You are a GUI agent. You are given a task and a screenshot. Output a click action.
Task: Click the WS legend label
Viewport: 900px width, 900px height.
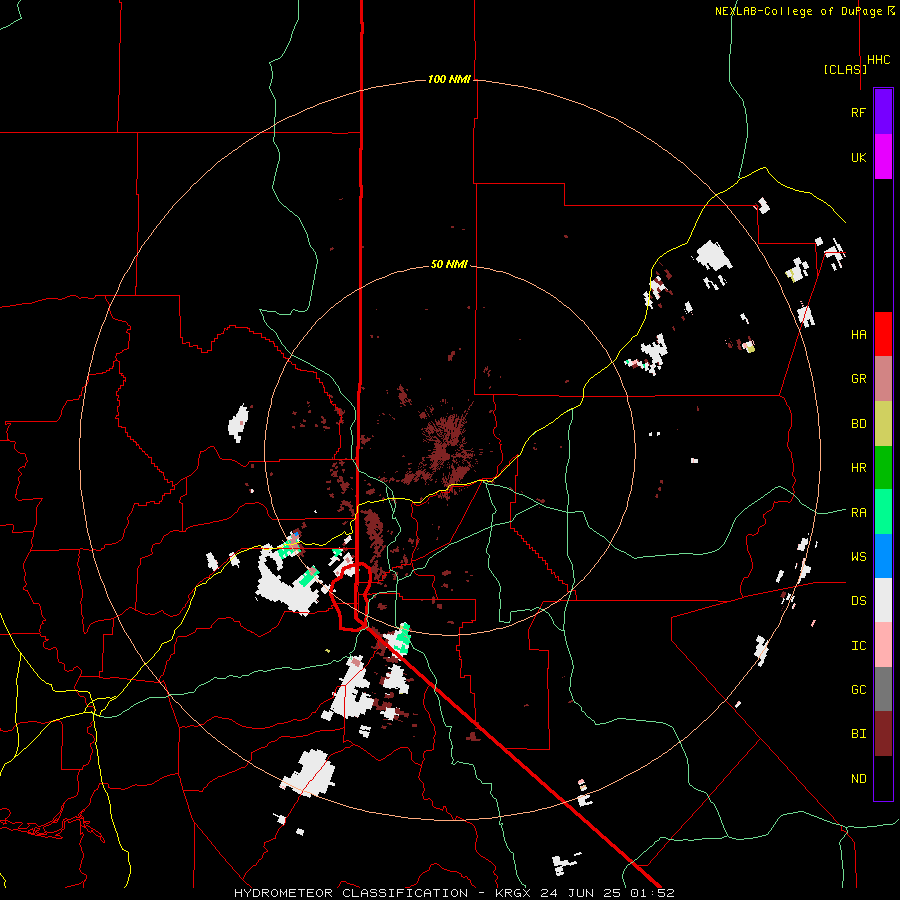point(858,556)
